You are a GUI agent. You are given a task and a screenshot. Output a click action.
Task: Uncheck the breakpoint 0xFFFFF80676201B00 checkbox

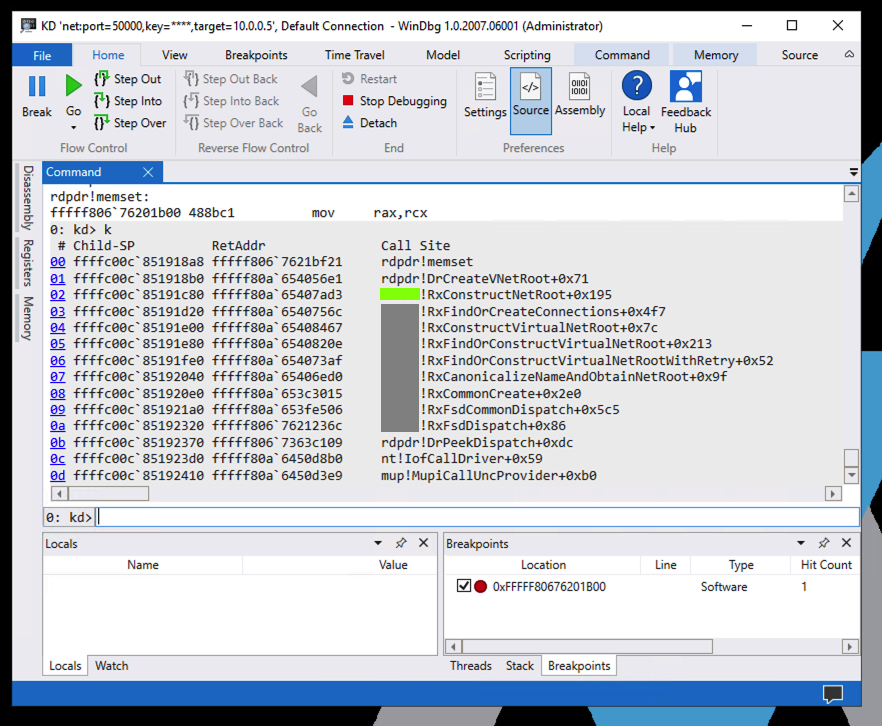tap(463, 587)
